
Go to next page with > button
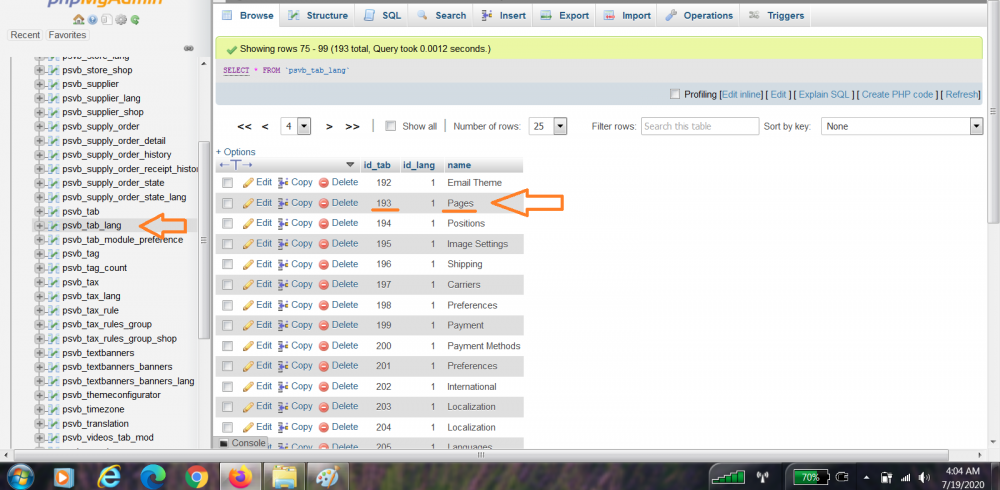click(x=329, y=127)
